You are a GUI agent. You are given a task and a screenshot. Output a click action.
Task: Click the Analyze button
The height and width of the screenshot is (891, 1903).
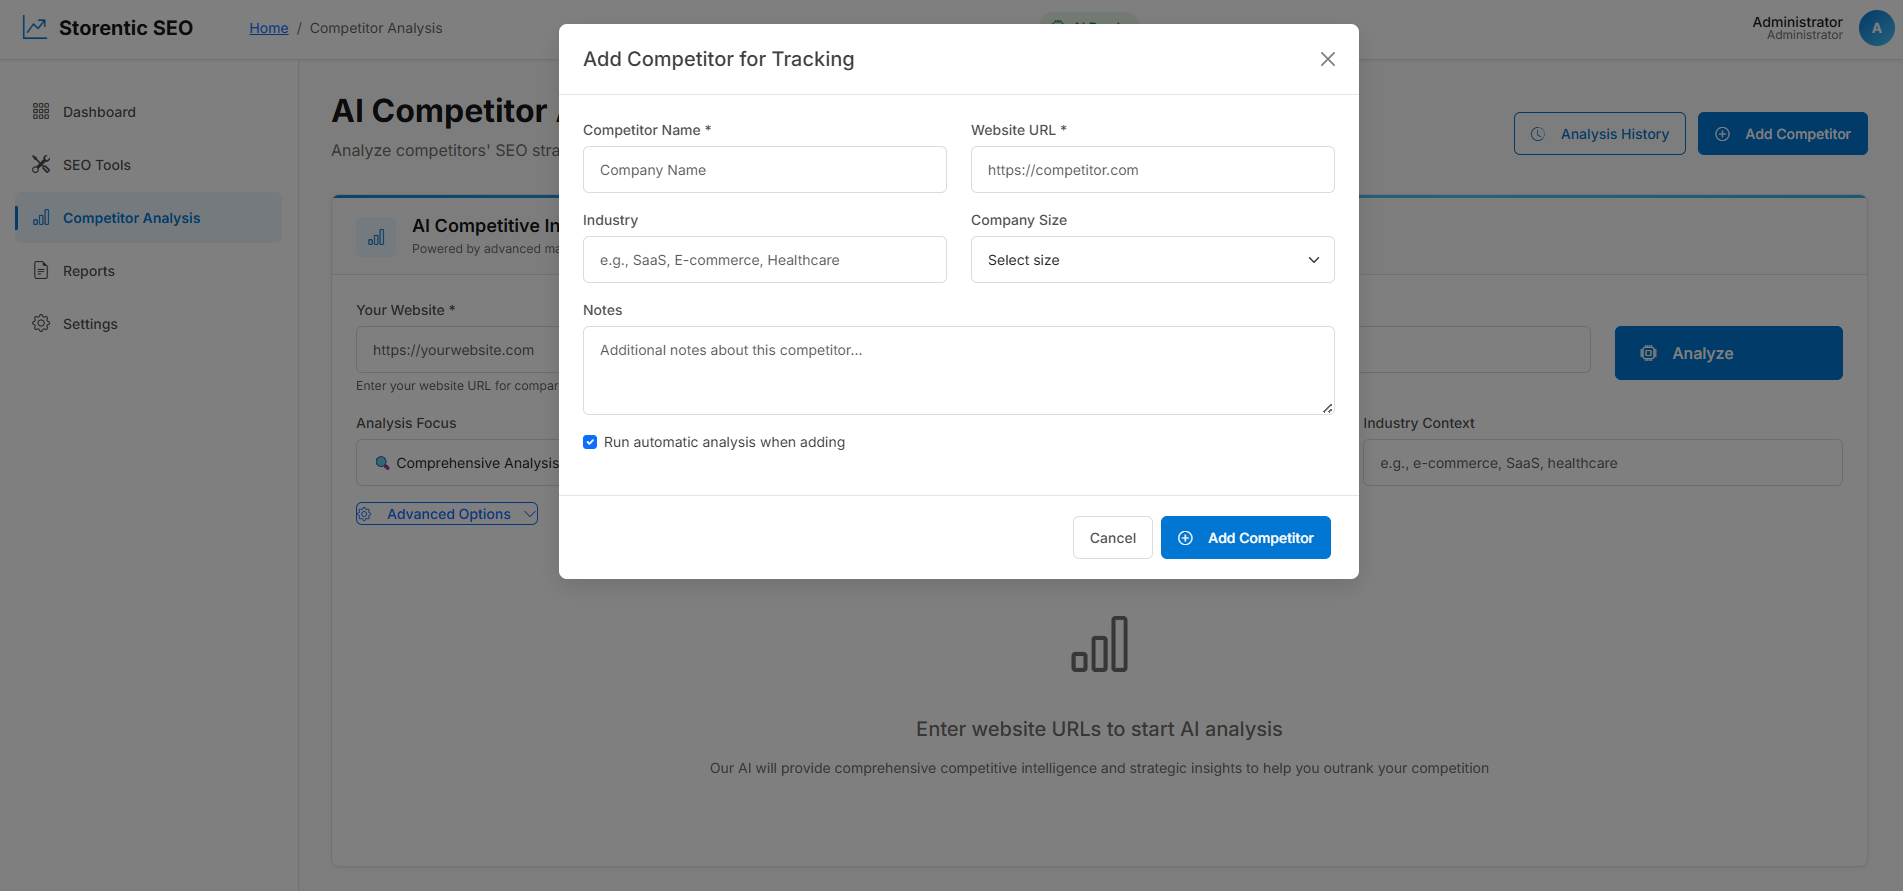pyautogui.click(x=1728, y=353)
